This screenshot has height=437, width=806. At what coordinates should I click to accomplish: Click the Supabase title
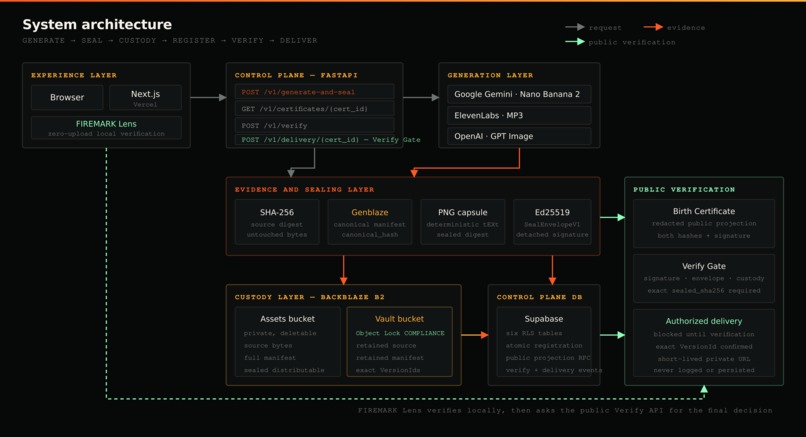point(544,319)
